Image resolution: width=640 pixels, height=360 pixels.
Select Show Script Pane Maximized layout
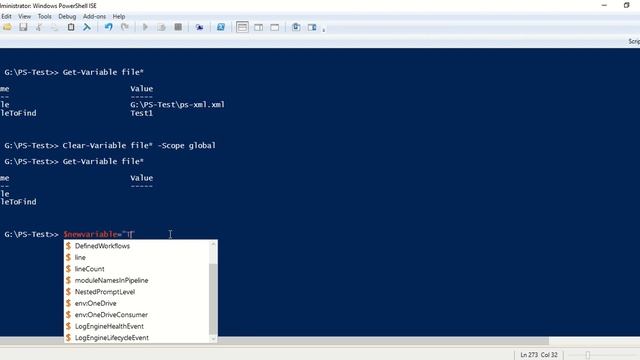[x=275, y=27]
